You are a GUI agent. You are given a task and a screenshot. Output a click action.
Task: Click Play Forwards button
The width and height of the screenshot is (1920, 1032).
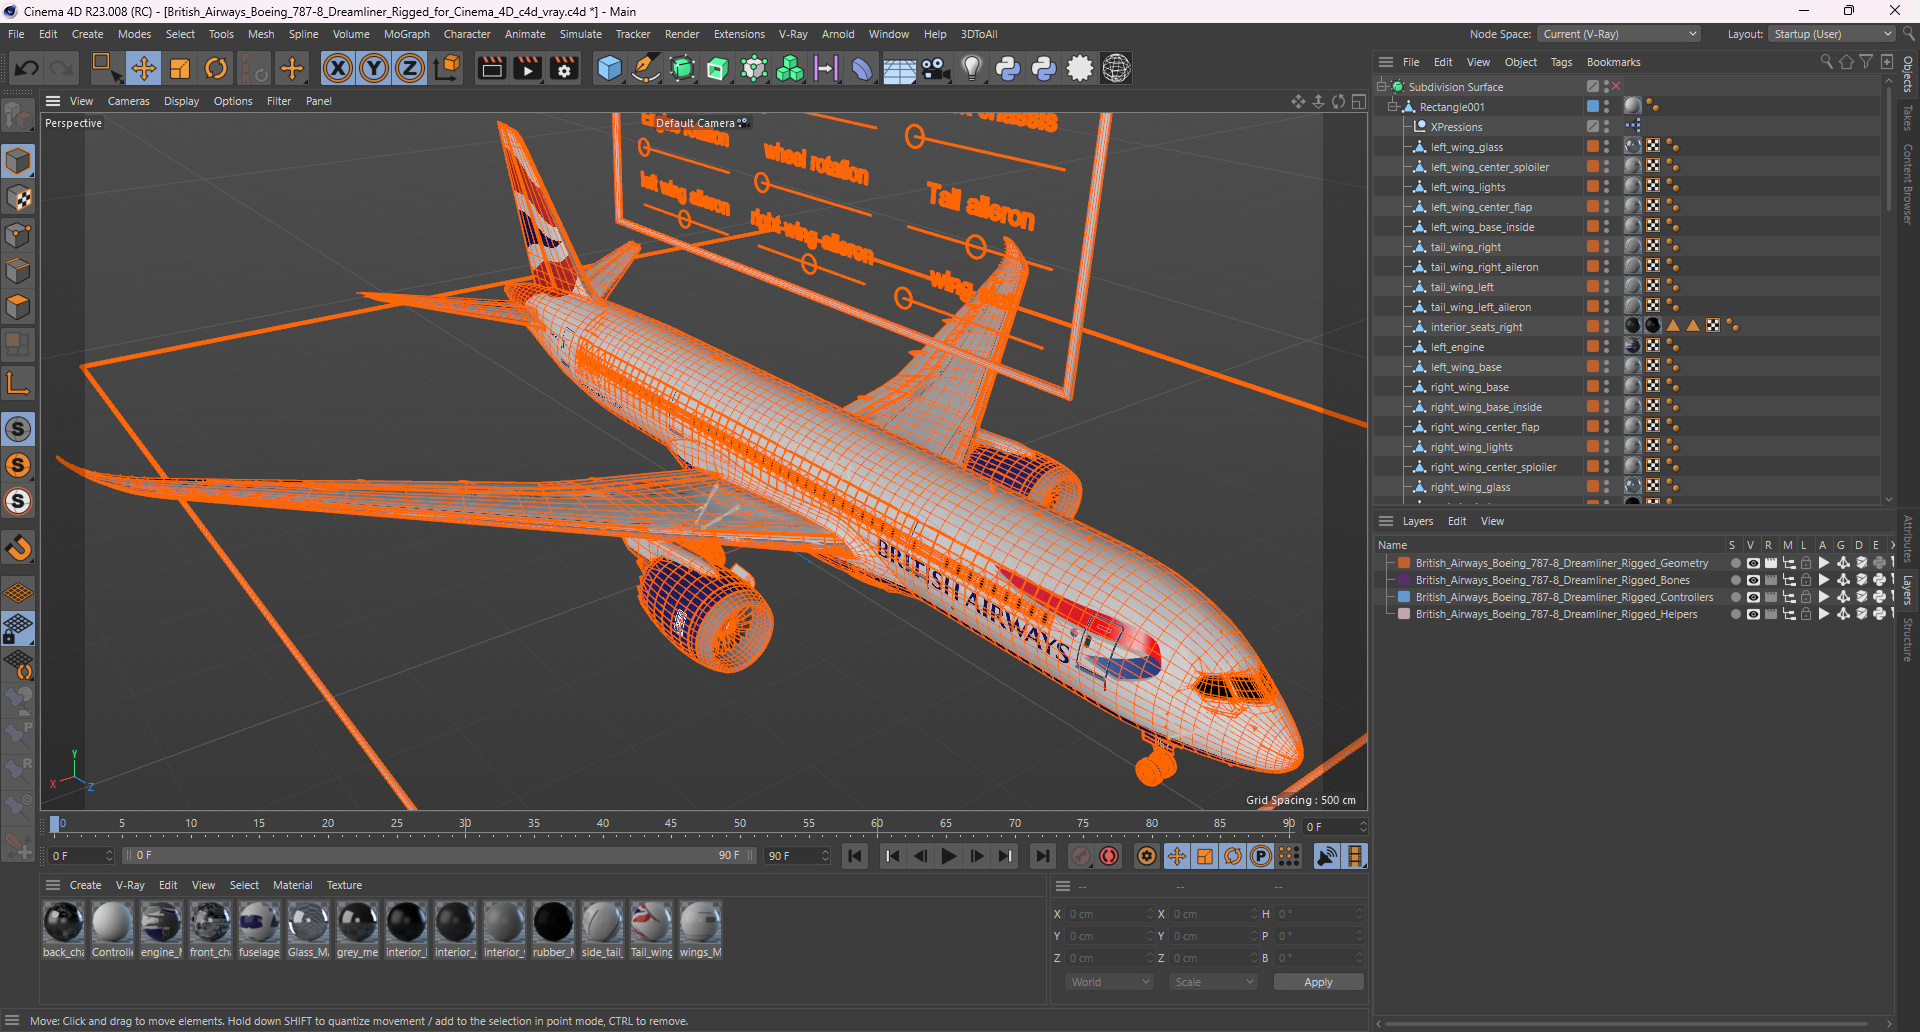948,856
